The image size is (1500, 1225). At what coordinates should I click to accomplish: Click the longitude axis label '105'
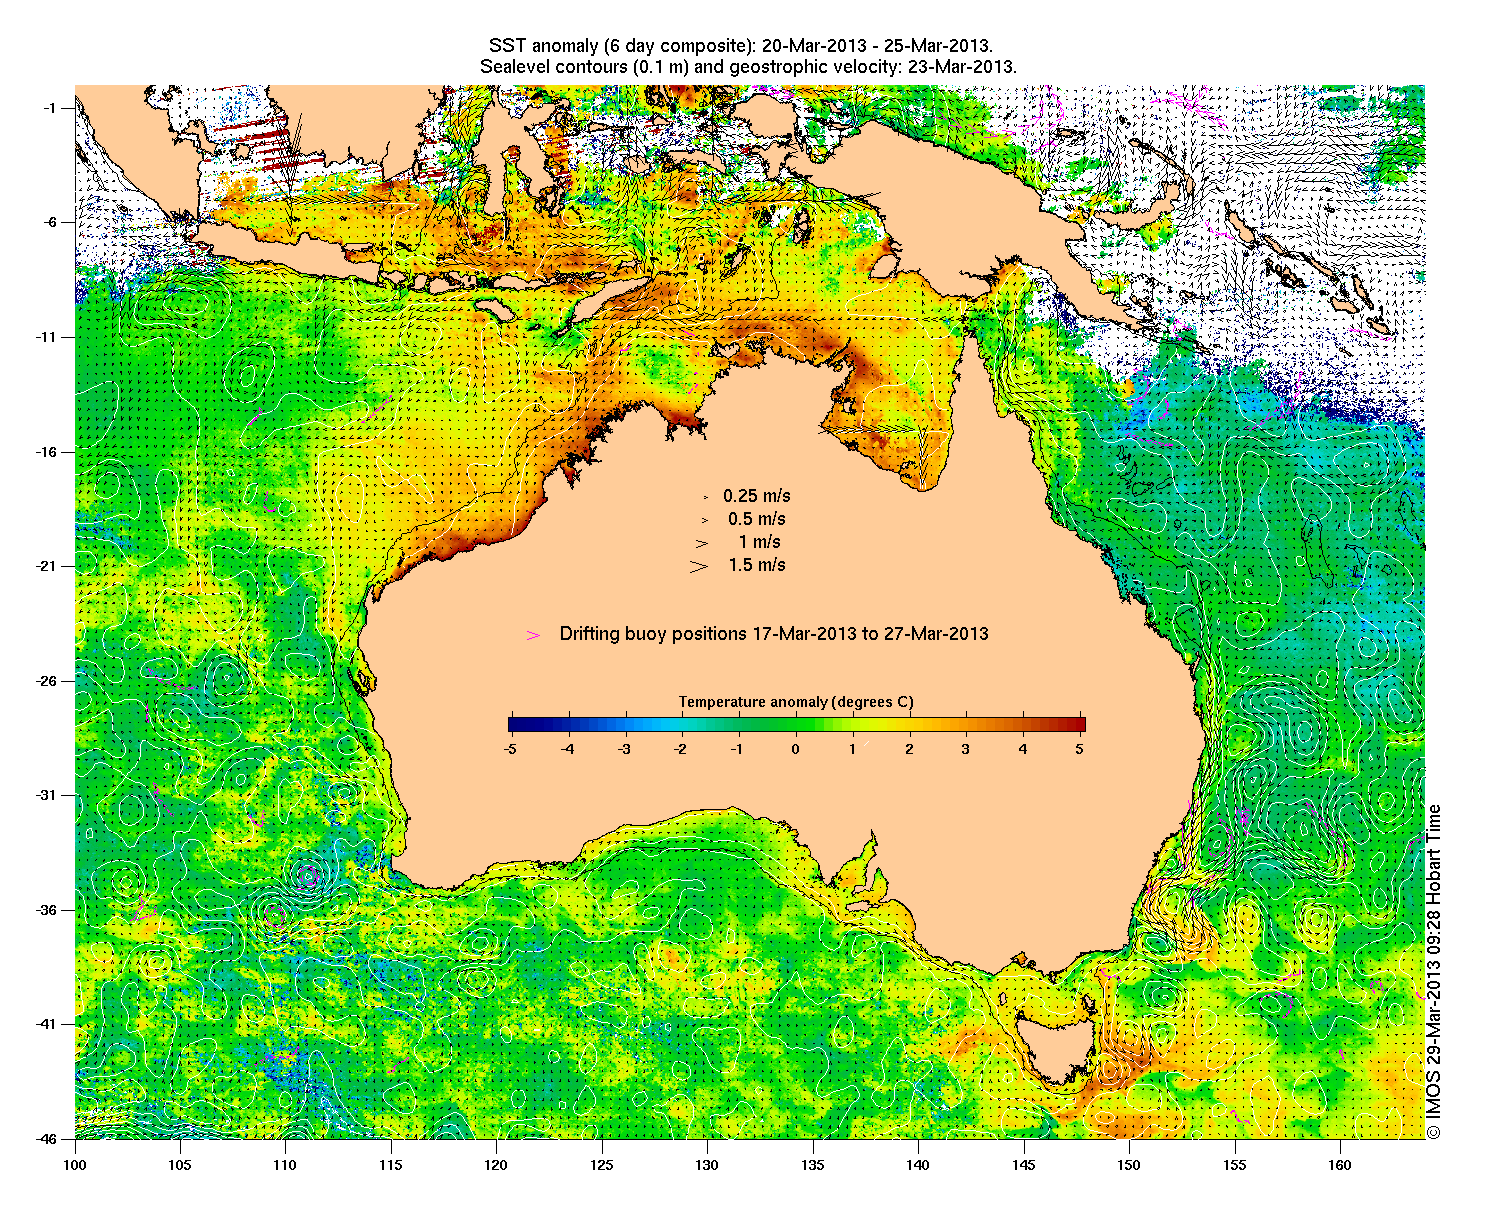180,1165
